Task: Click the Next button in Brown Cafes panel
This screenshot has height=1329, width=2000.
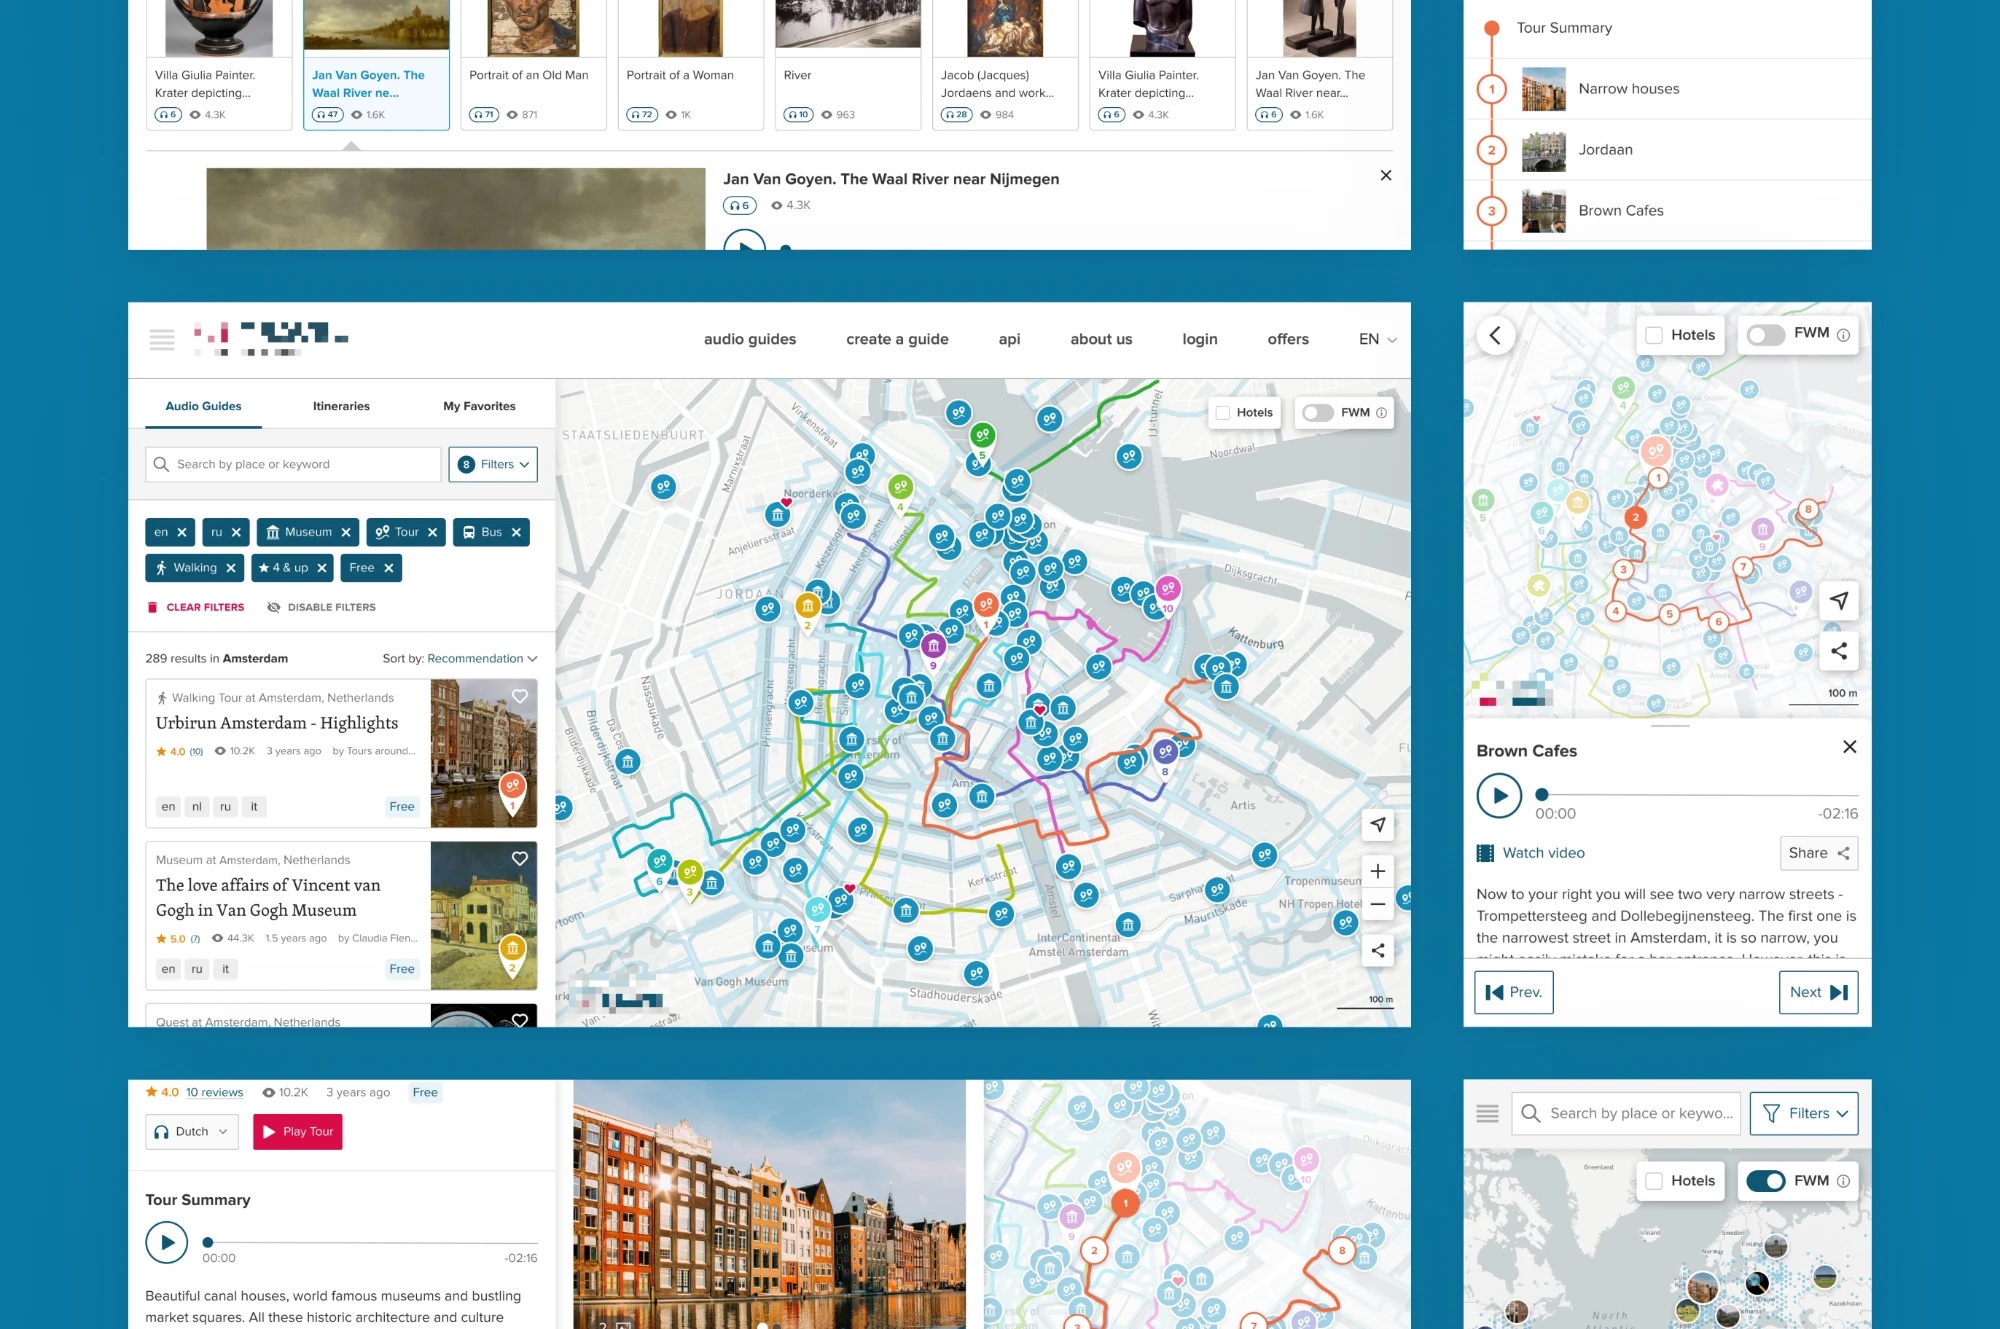Action: coord(1818,992)
